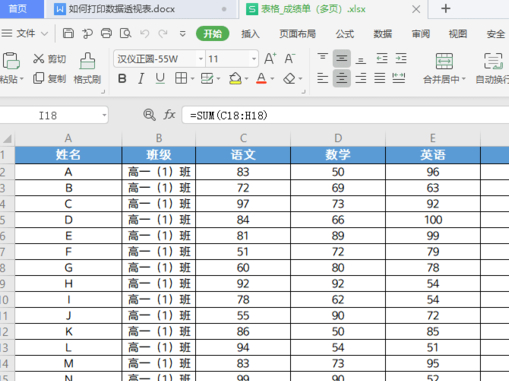This screenshot has width=509, height=381.
Task: Decrease font size with A- icon
Action: [x=290, y=59]
